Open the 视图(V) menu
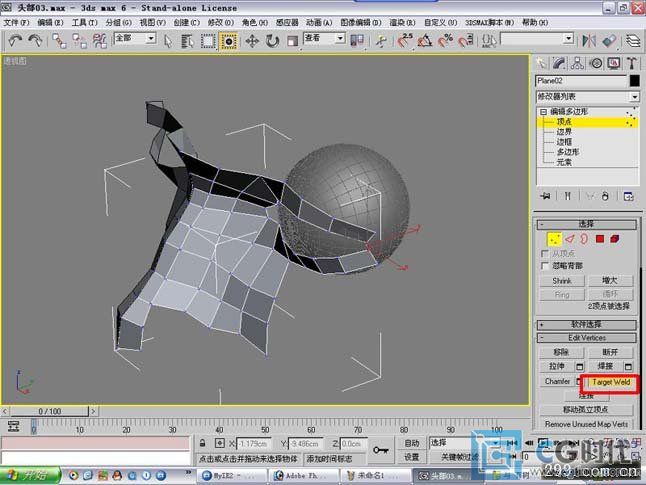Image resolution: width=646 pixels, height=485 pixels. point(152,23)
